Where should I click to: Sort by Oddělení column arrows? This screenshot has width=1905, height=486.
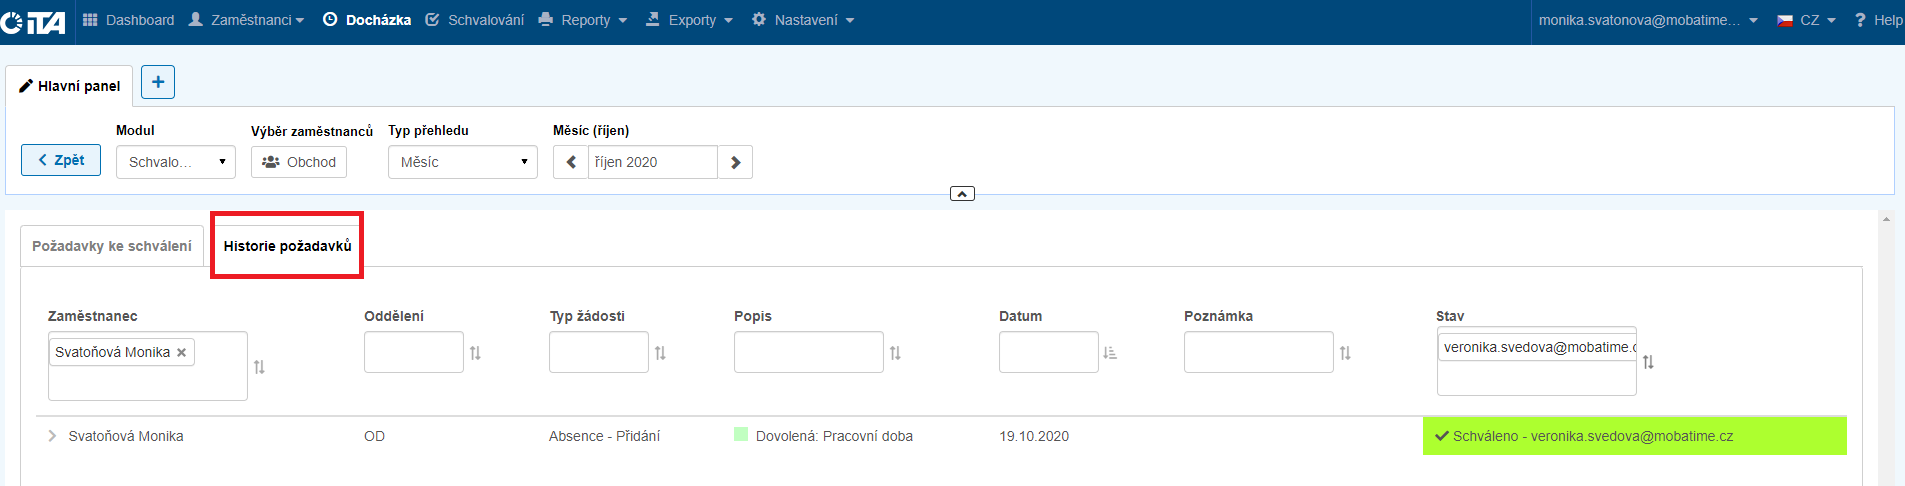pos(475,353)
